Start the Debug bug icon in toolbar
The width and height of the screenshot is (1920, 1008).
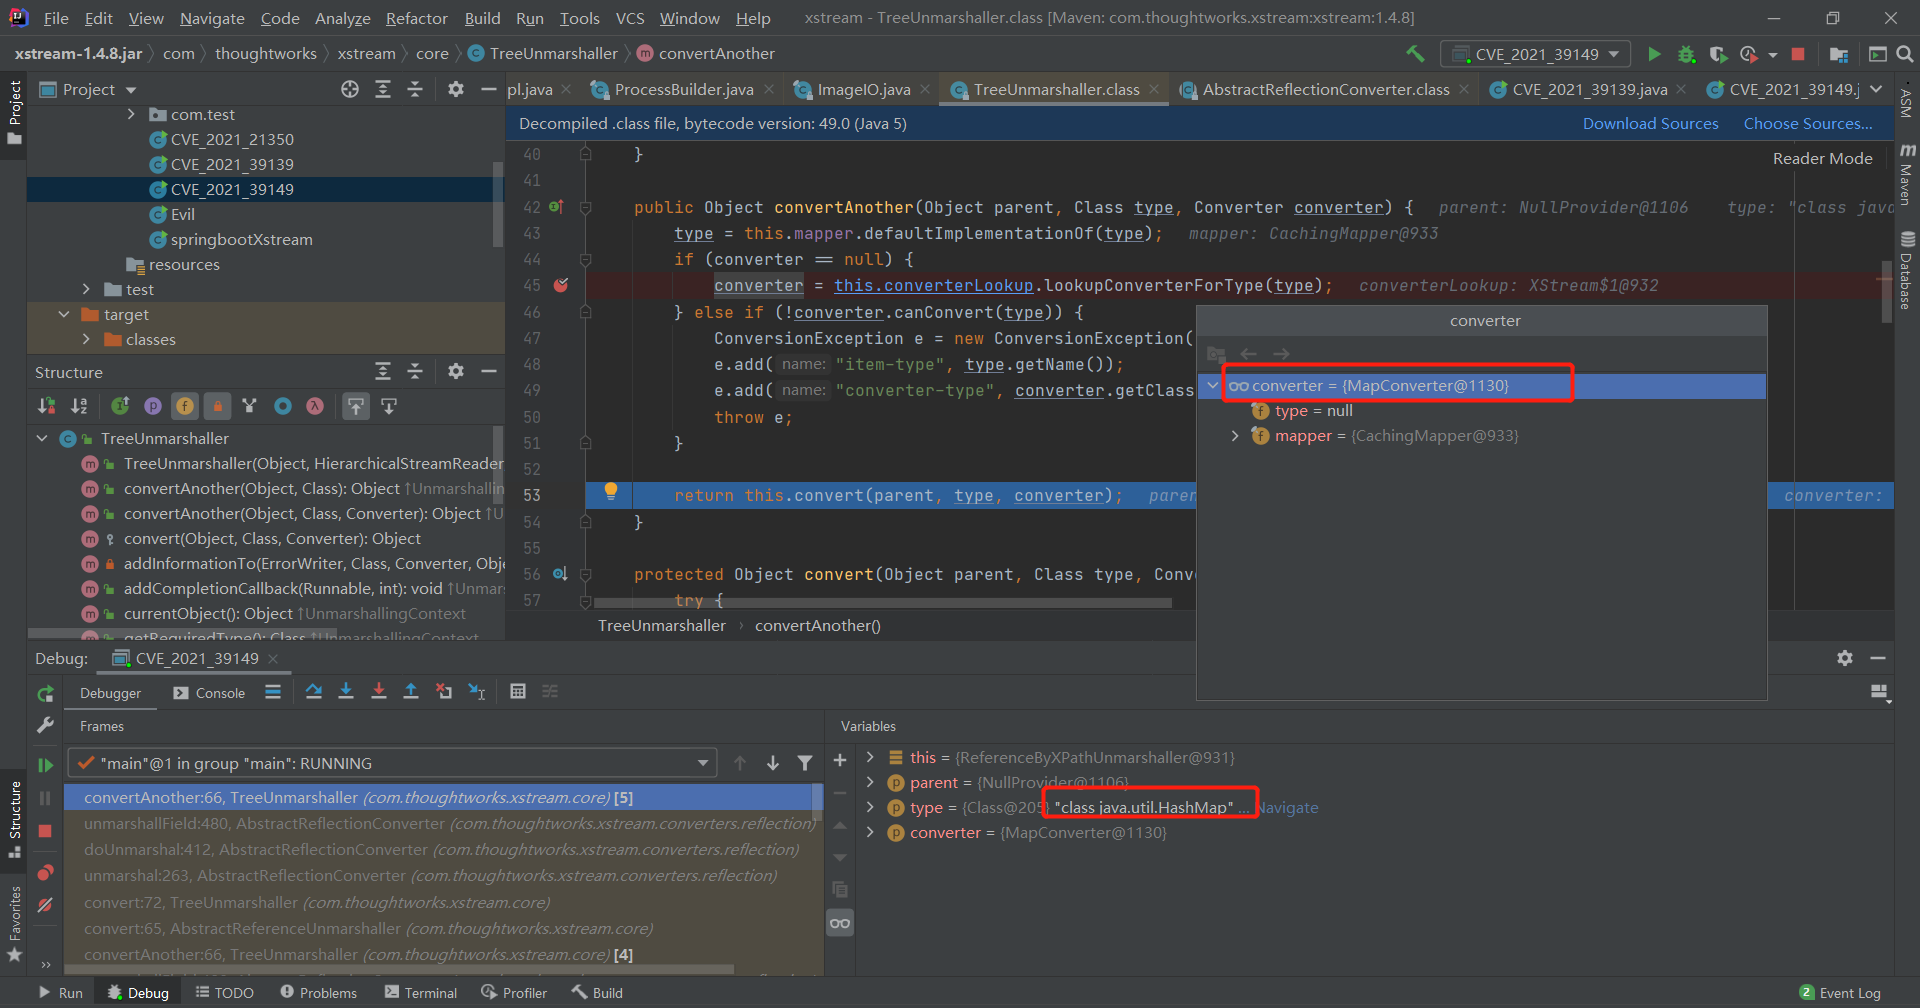click(x=1686, y=54)
